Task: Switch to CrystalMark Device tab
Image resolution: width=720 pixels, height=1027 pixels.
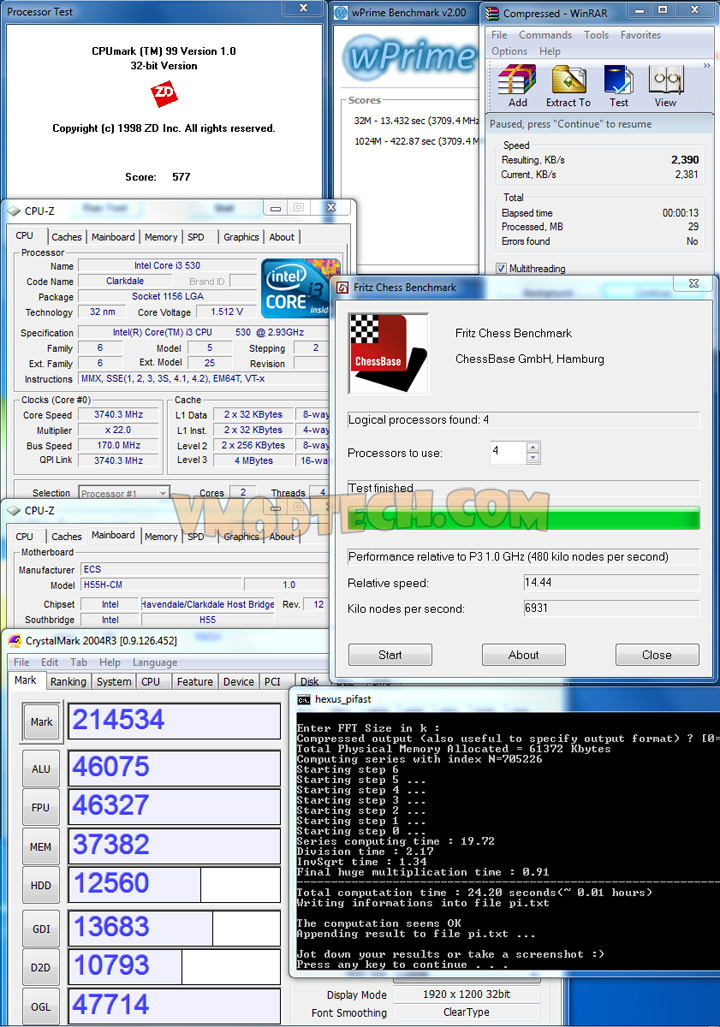Action: (x=238, y=682)
